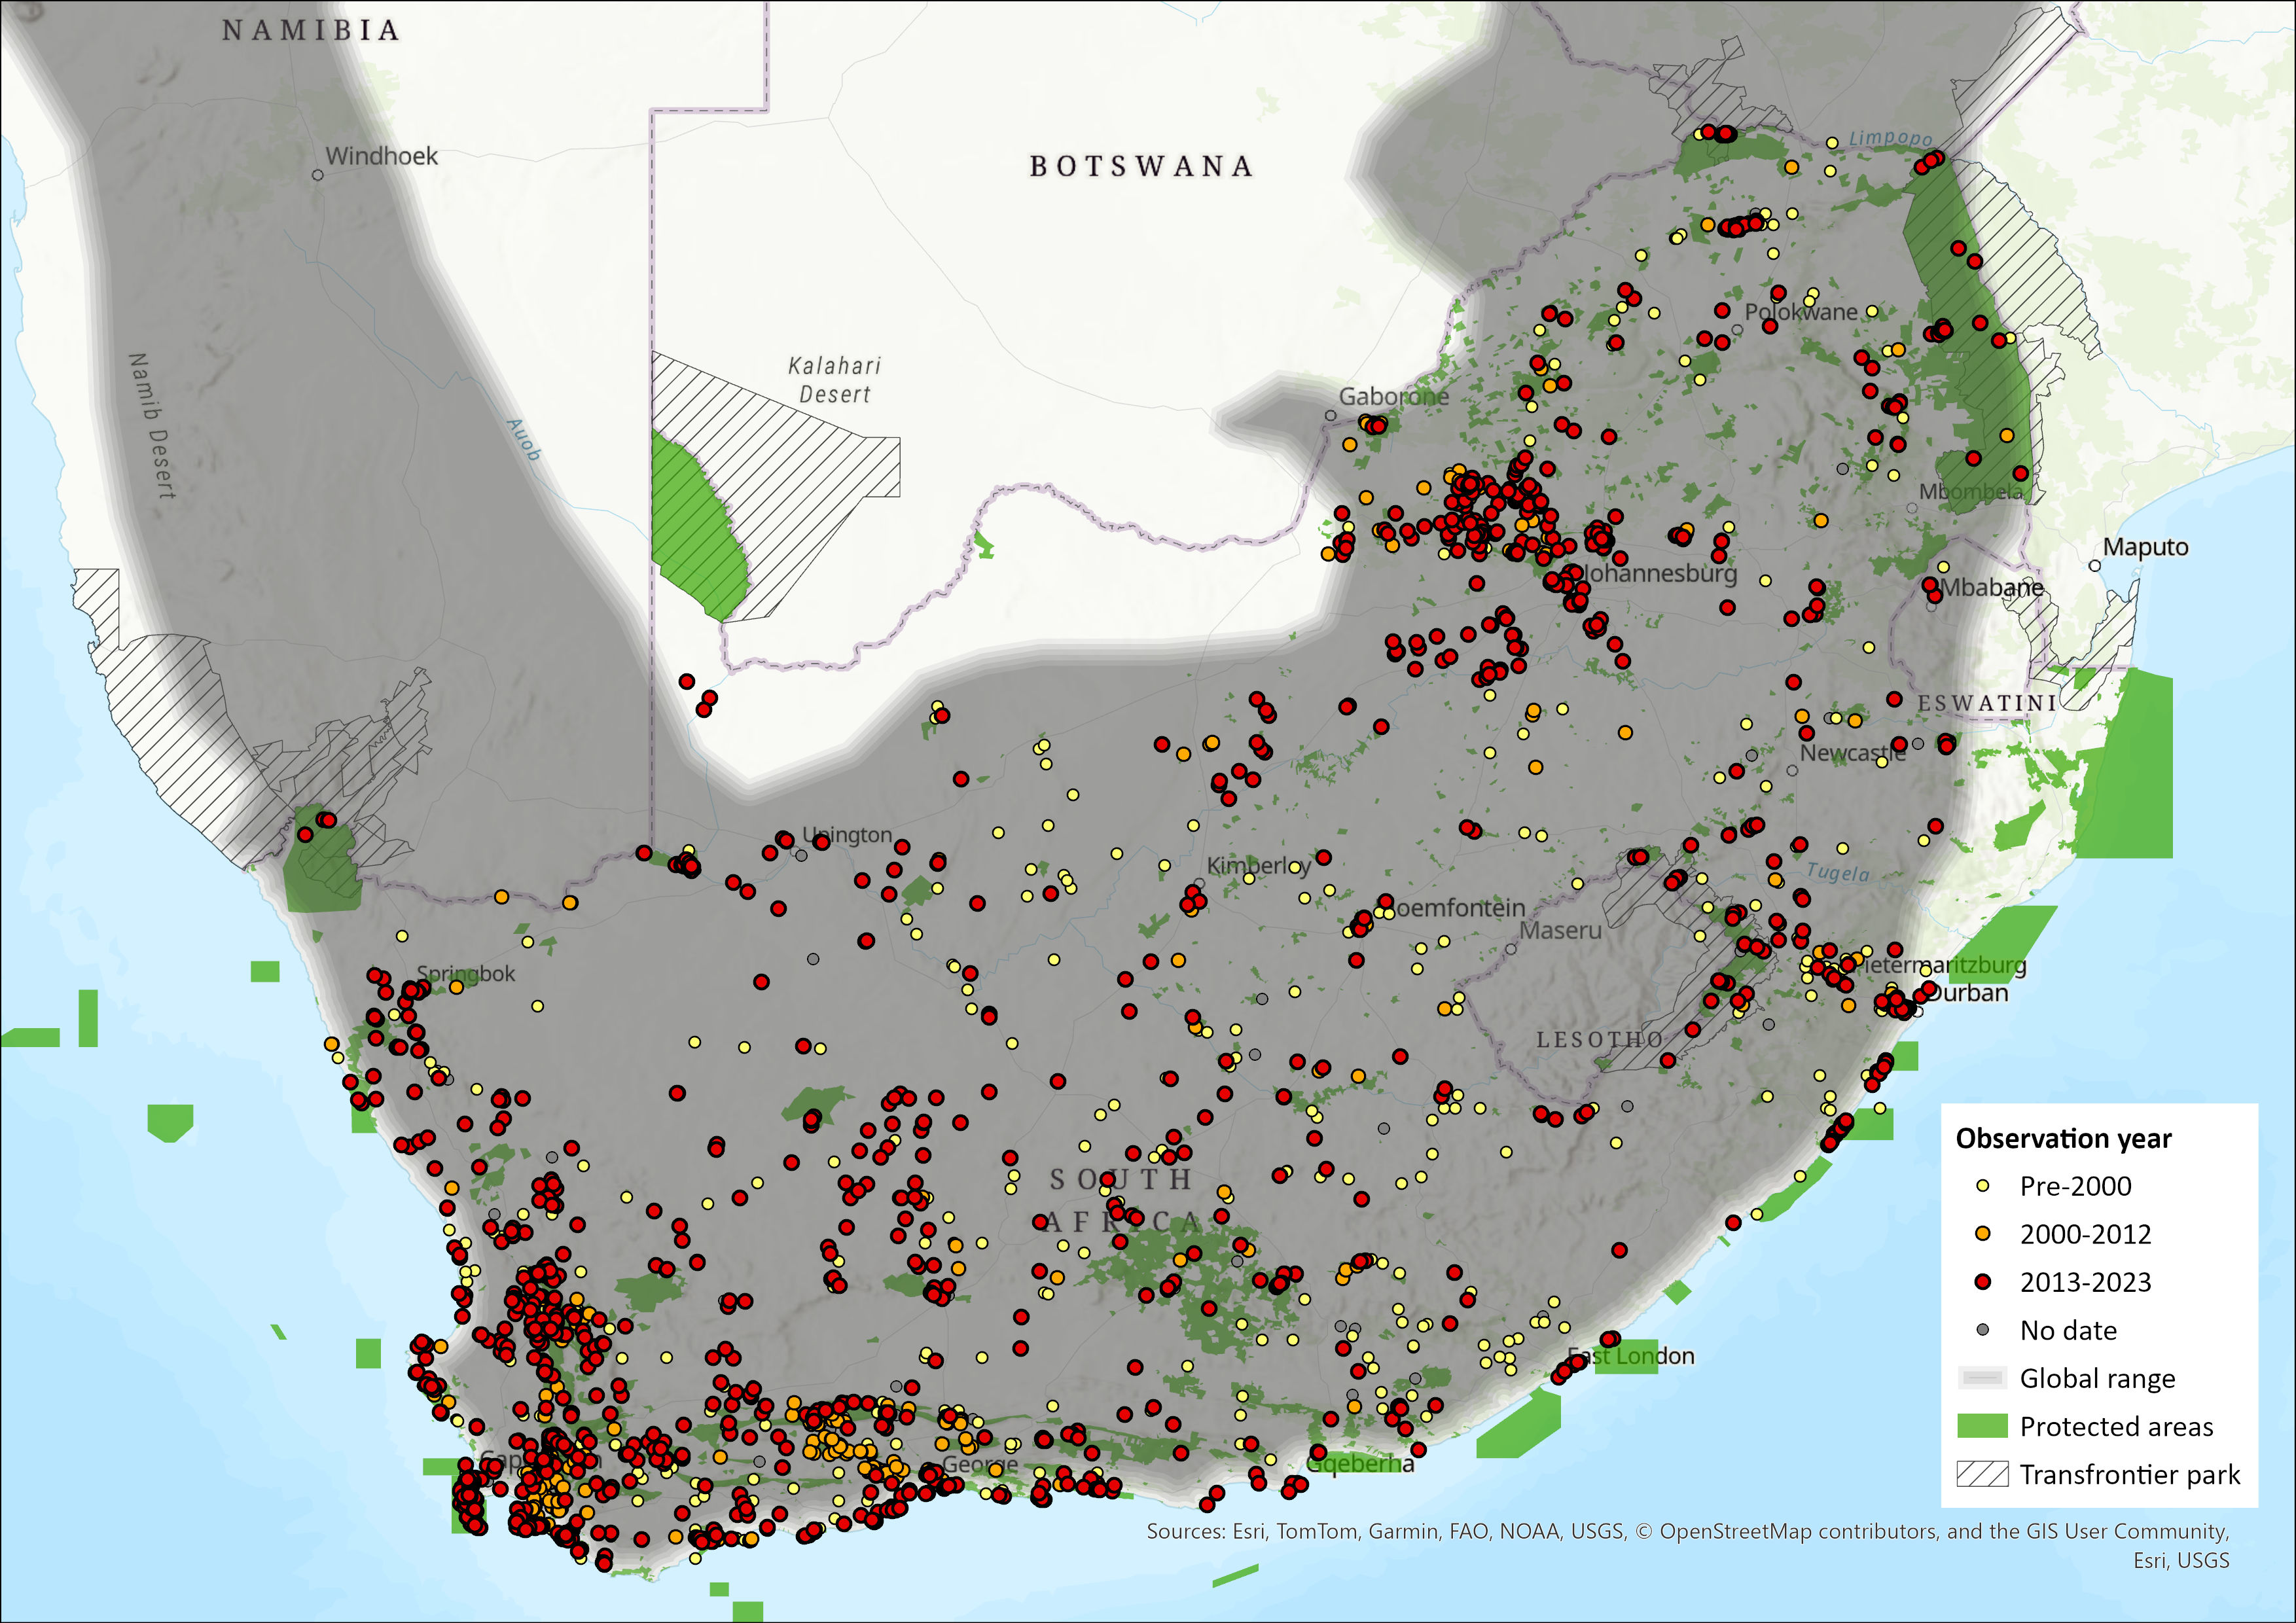Image resolution: width=2296 pixels, height=1623 pixels.
Task: Click the Pre-2000 yellow dot legend symbol
Action: (1982, 1186)
